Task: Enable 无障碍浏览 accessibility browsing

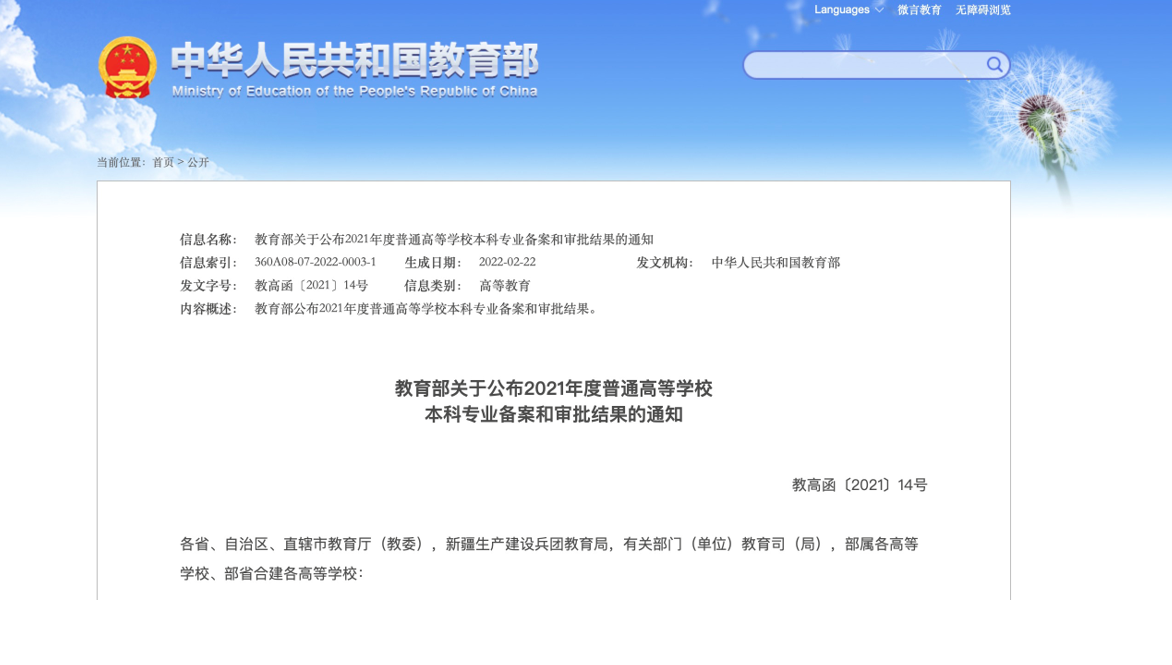Action: (x=982, y=10)
